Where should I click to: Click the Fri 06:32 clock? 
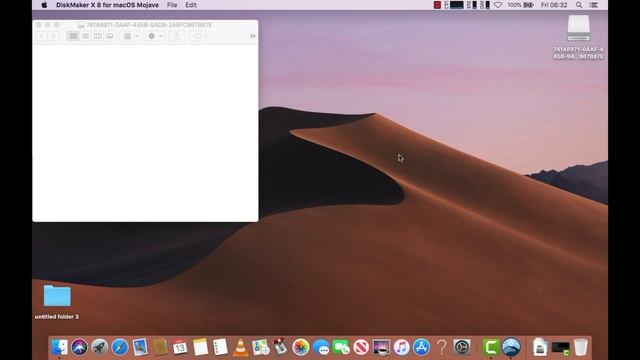point(554,5)
